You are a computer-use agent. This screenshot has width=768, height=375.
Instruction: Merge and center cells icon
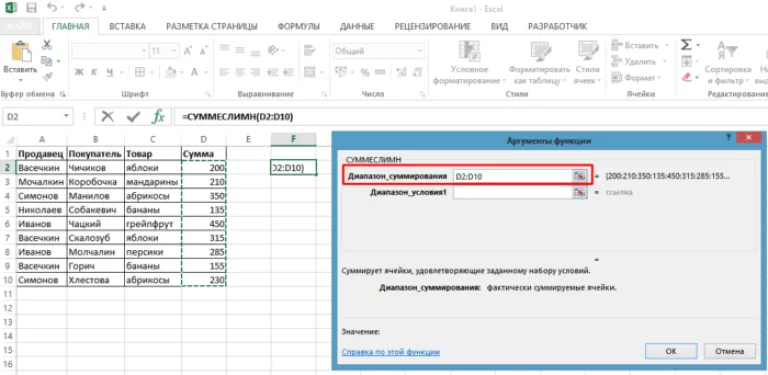pos(309,72)
